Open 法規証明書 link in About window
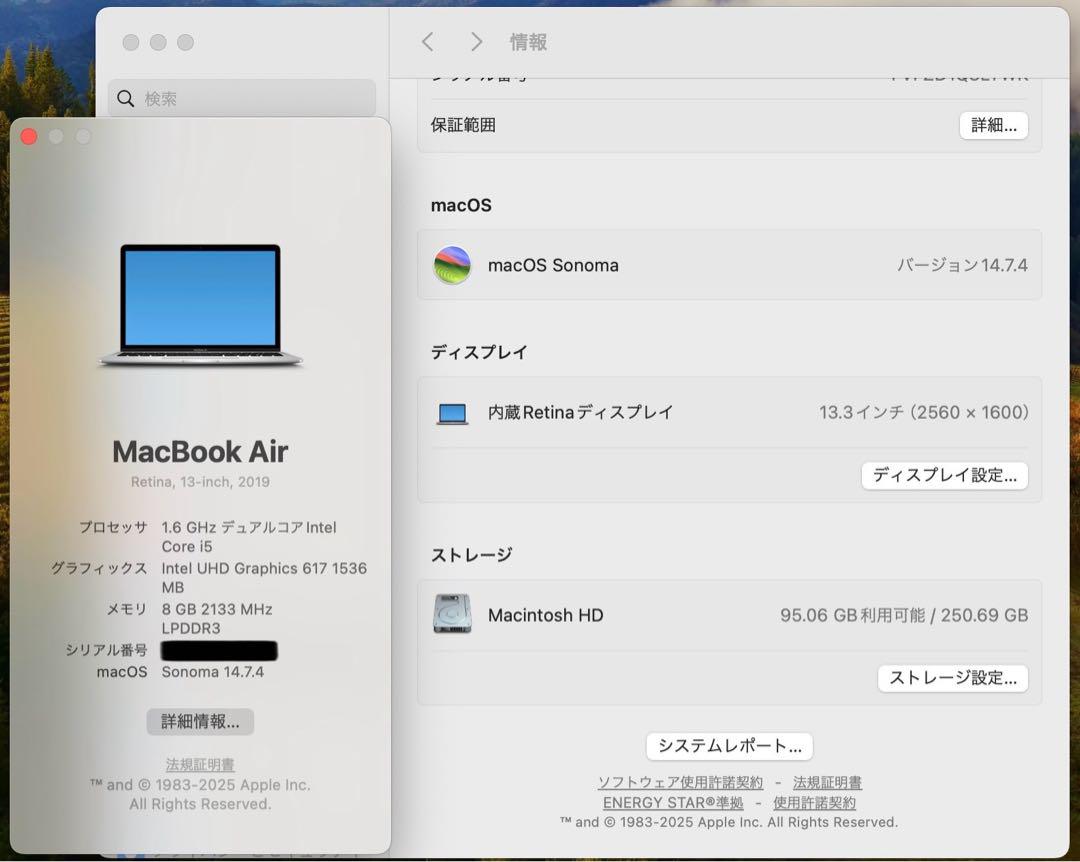Viewport: 1080px width, 862px height. click(x=200, y=764)
